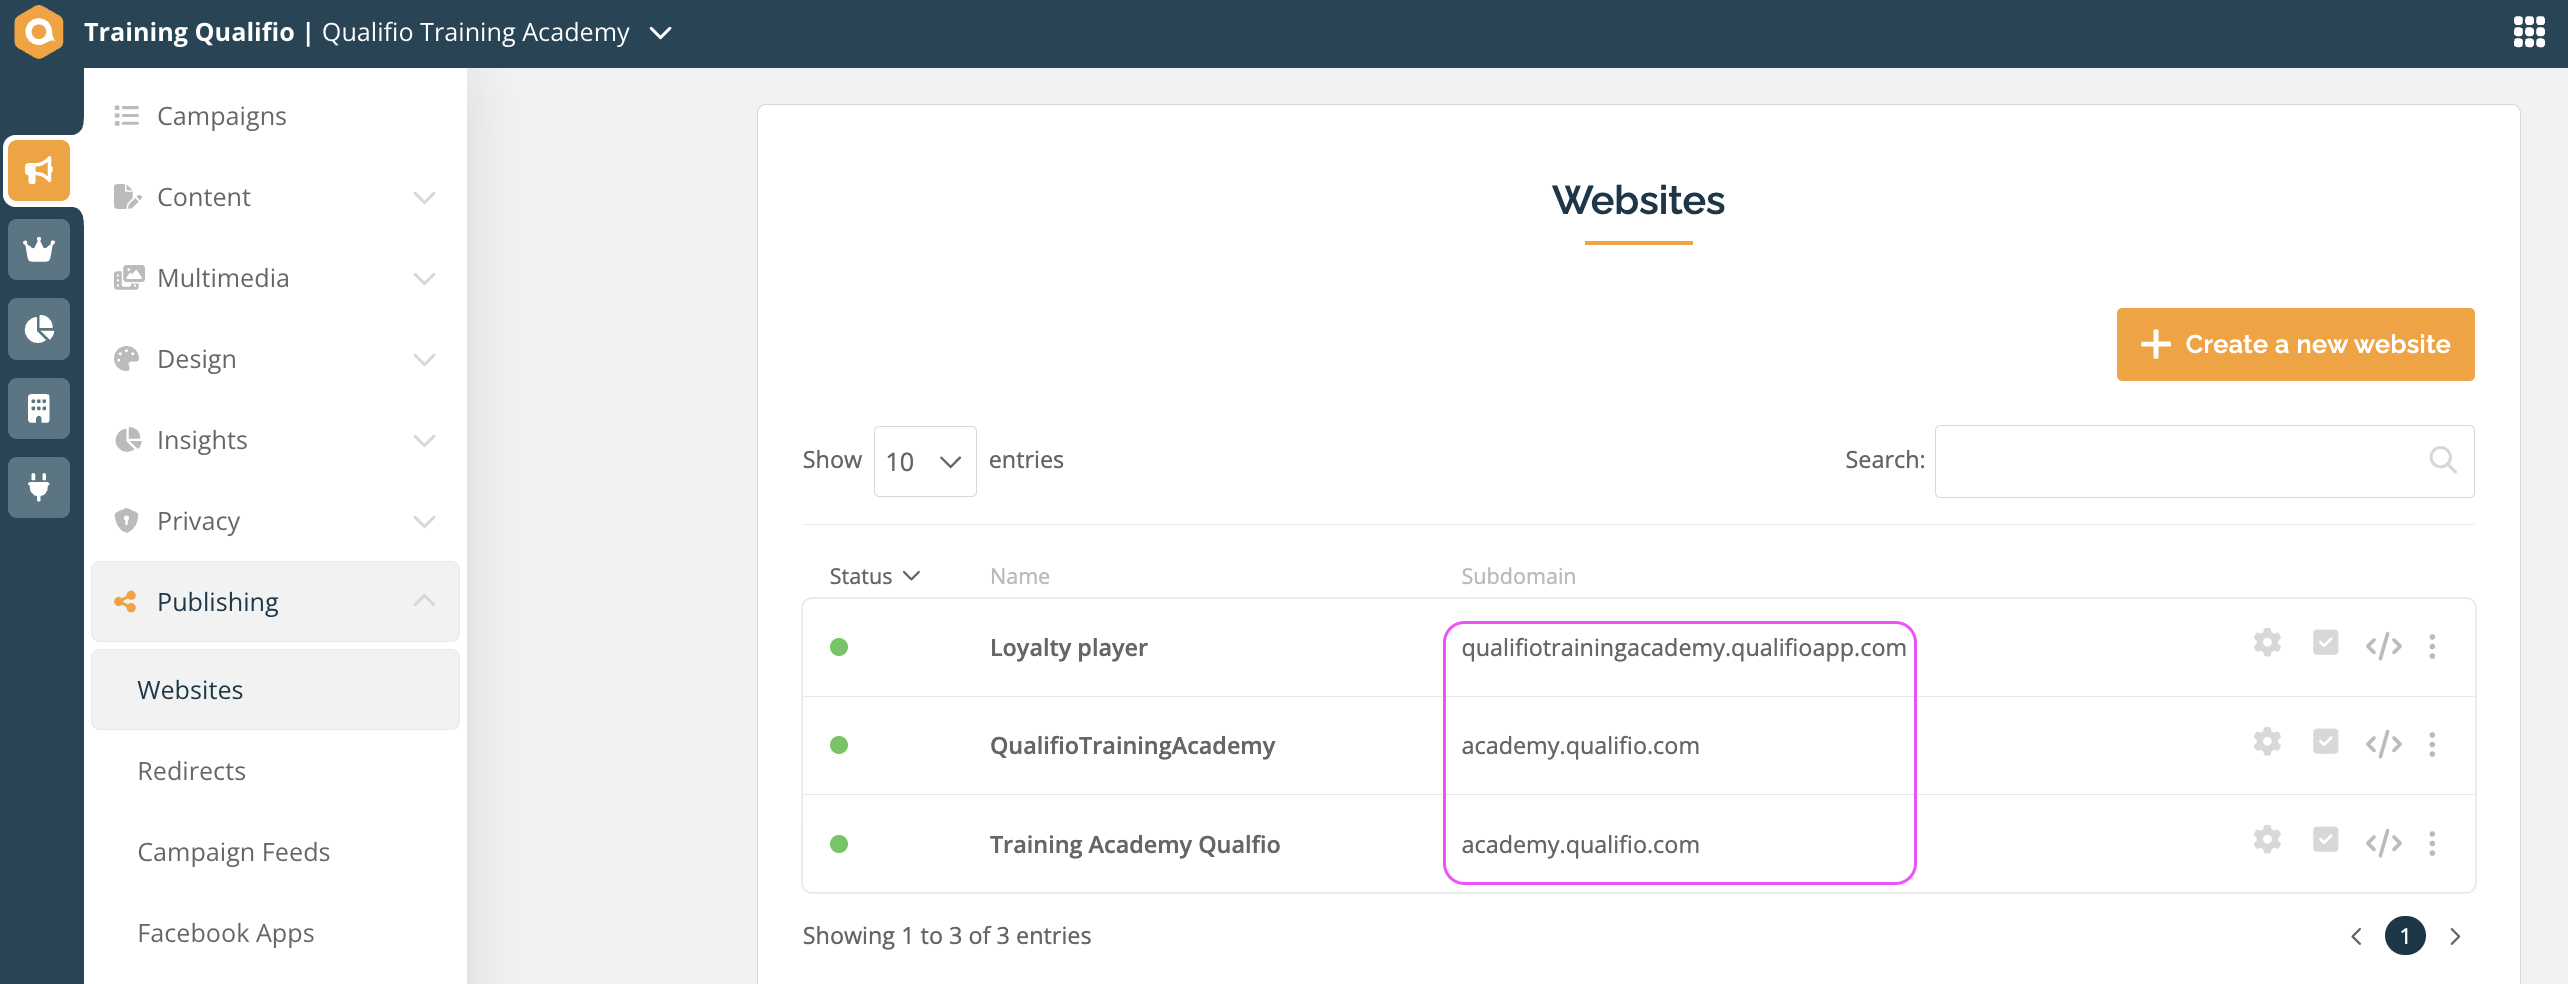This screenshot has height=984, width=2568.
Task: Open settings gear for QualifioTrainingAcademy
Action: coord(2267,742)
